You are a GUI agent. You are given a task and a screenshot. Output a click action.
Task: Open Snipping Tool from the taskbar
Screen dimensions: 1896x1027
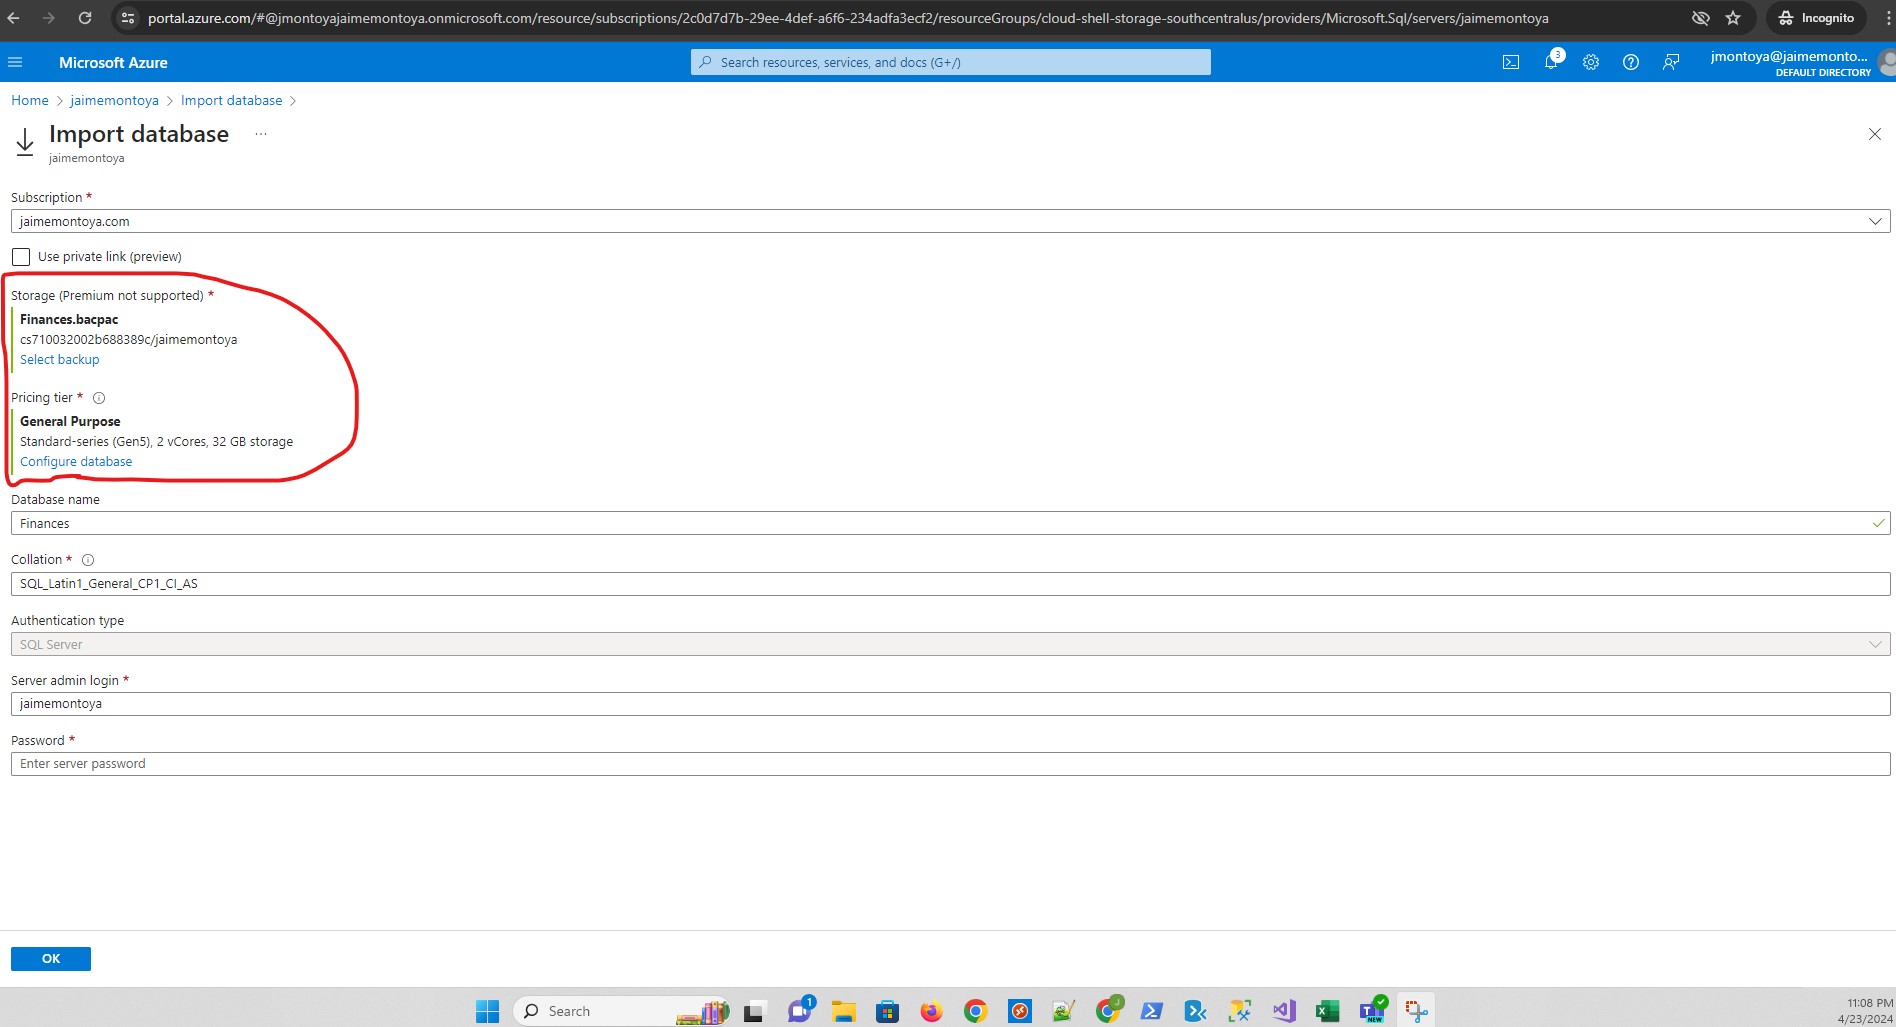coord(1415,1011)
